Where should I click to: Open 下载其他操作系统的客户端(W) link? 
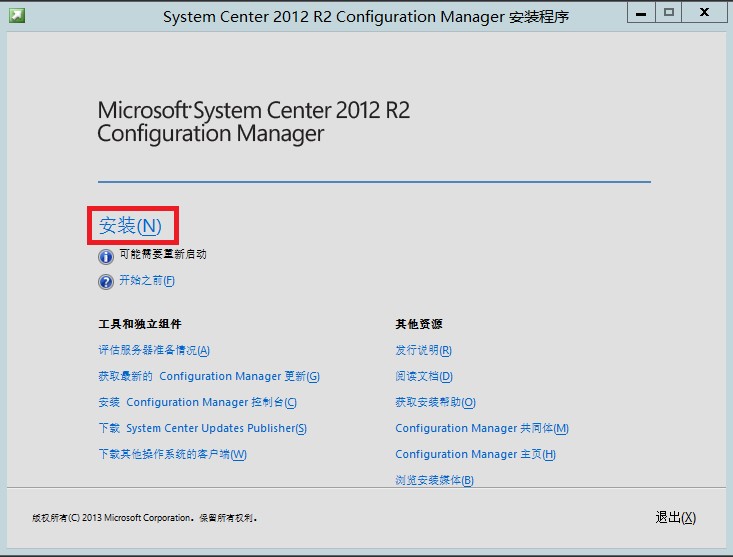pos(172,454)
